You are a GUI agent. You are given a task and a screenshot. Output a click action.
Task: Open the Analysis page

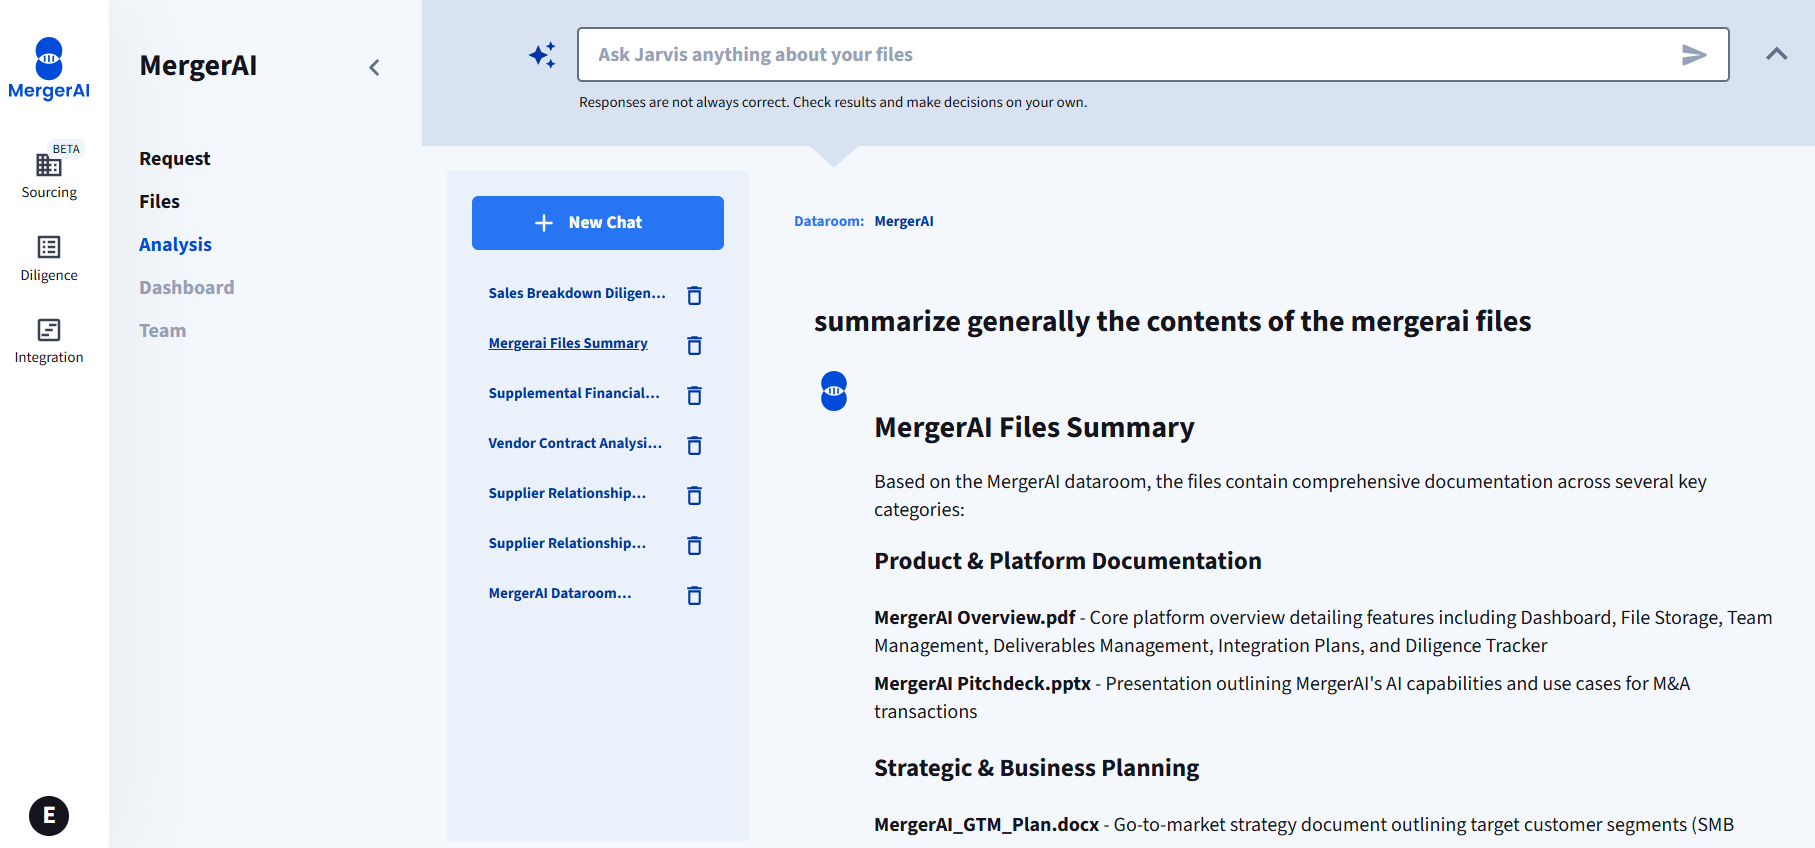pos(175,245)
